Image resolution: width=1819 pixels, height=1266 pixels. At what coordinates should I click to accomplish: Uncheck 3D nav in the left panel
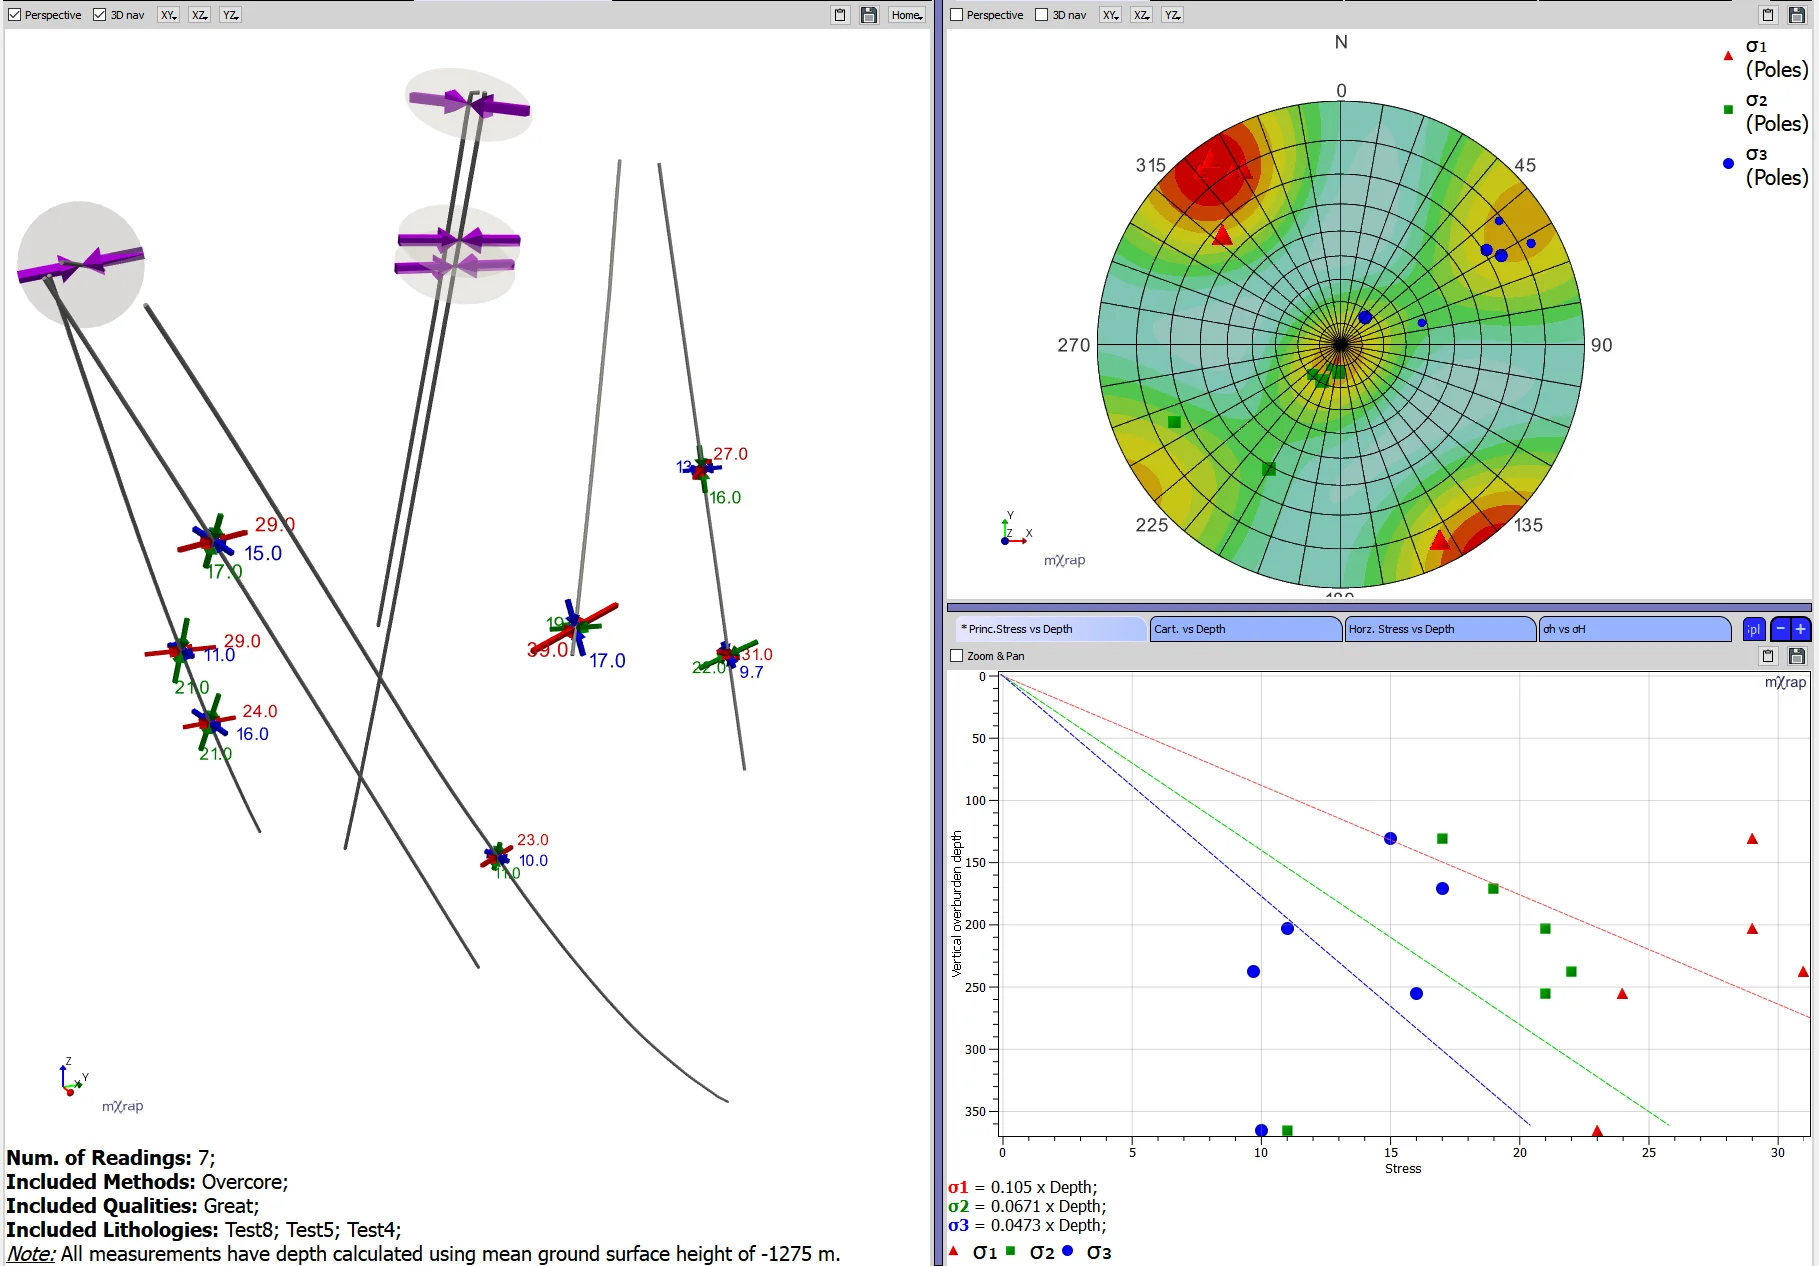[100, 15]
